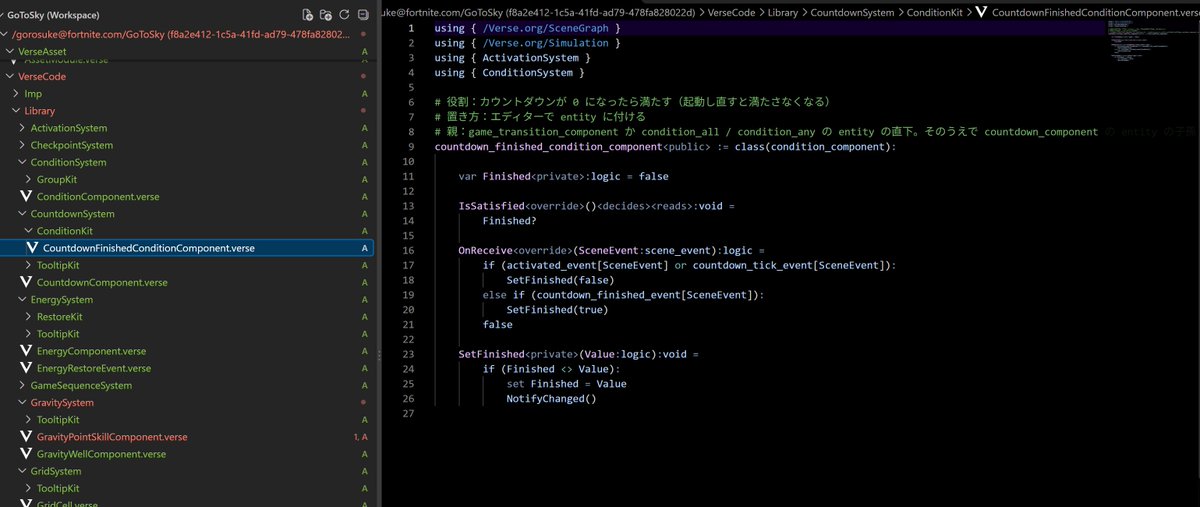Click line number 16 in the editor gutter
This screenshot has width=1200, height=507.
tap(408, 250)
